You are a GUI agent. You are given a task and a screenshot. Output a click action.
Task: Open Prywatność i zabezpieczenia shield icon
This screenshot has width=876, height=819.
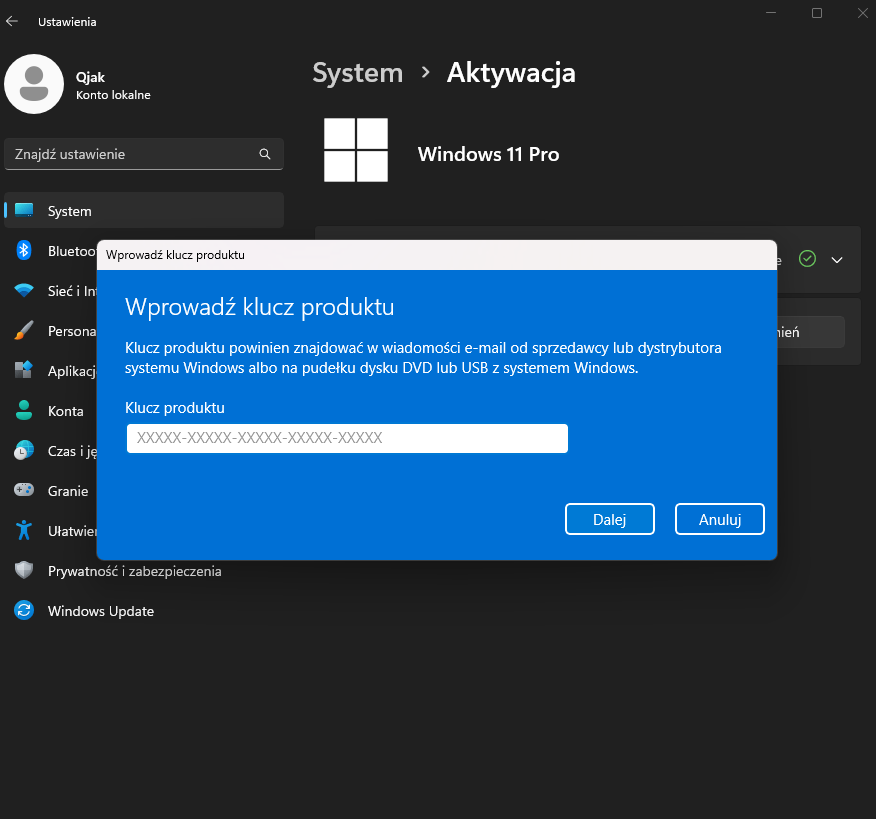click(23, 570)
